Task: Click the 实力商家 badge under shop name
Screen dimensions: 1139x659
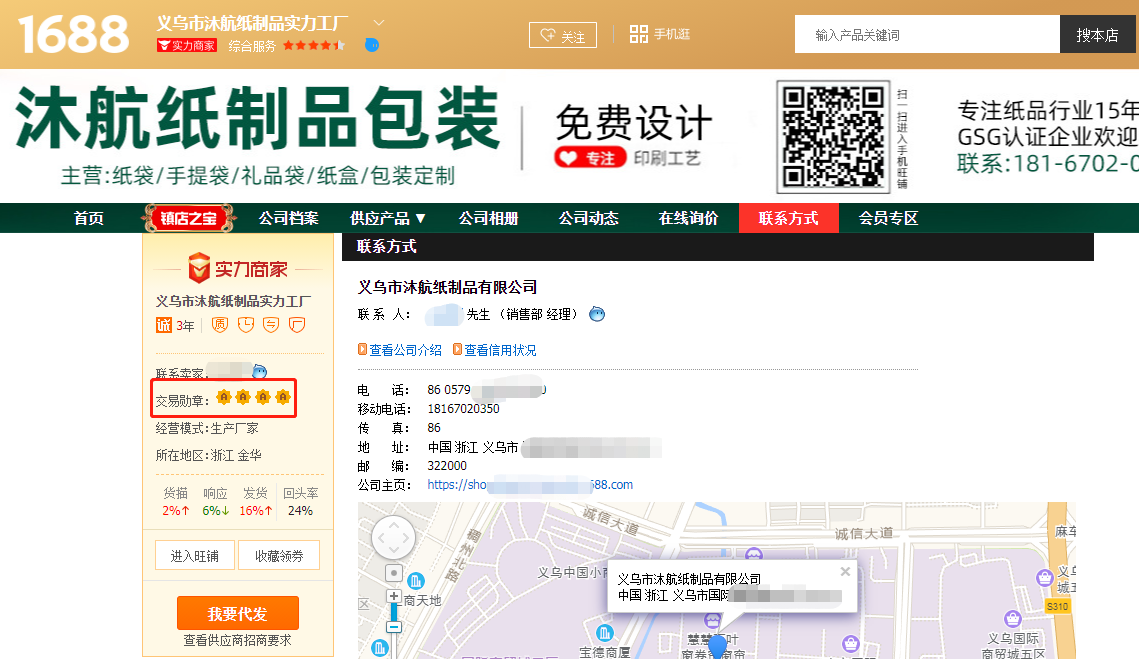Action: 187,46
